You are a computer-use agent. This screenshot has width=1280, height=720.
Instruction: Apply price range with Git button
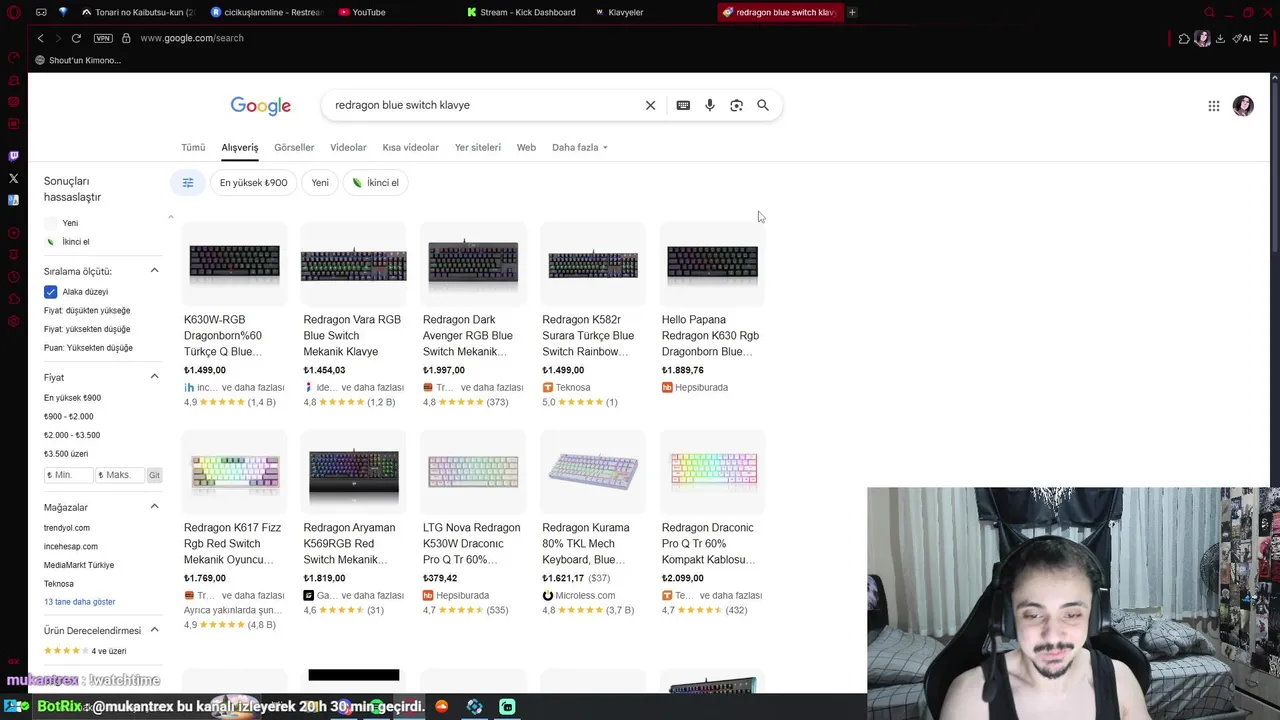pyautogui.click(x=154, y=475)
